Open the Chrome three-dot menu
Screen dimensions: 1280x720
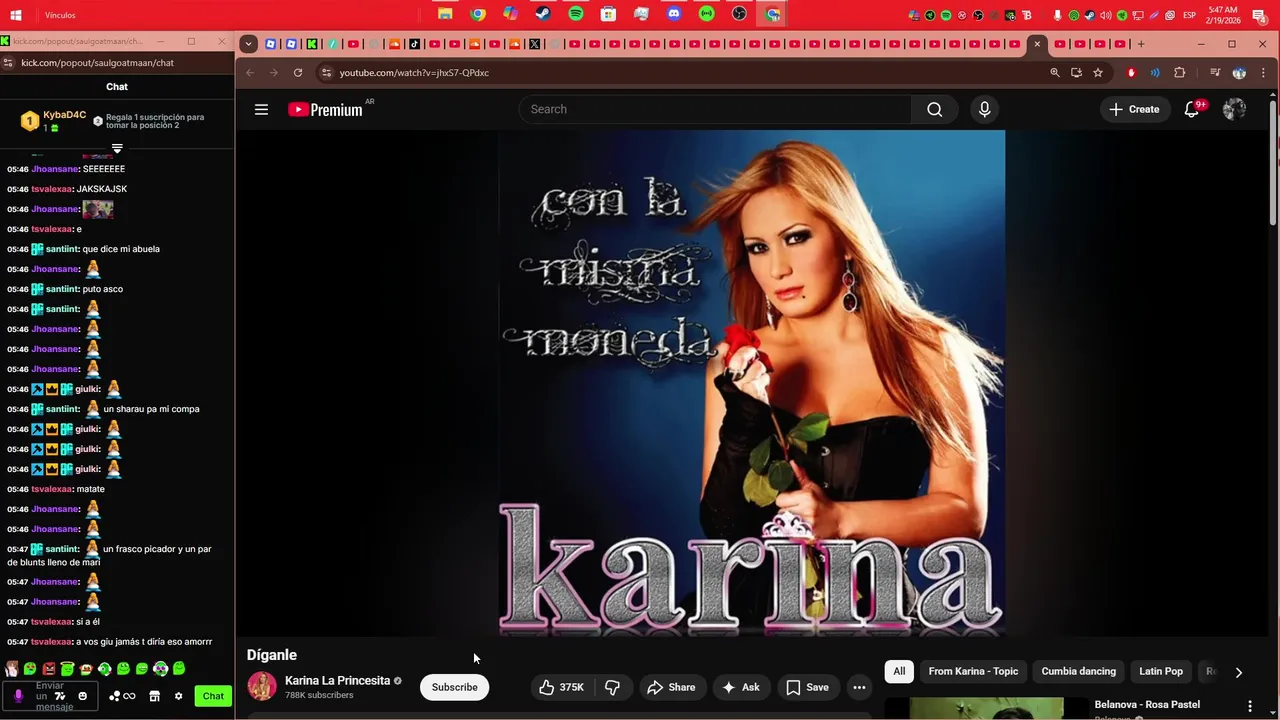pyautogui.click(x=1263, y=73)
